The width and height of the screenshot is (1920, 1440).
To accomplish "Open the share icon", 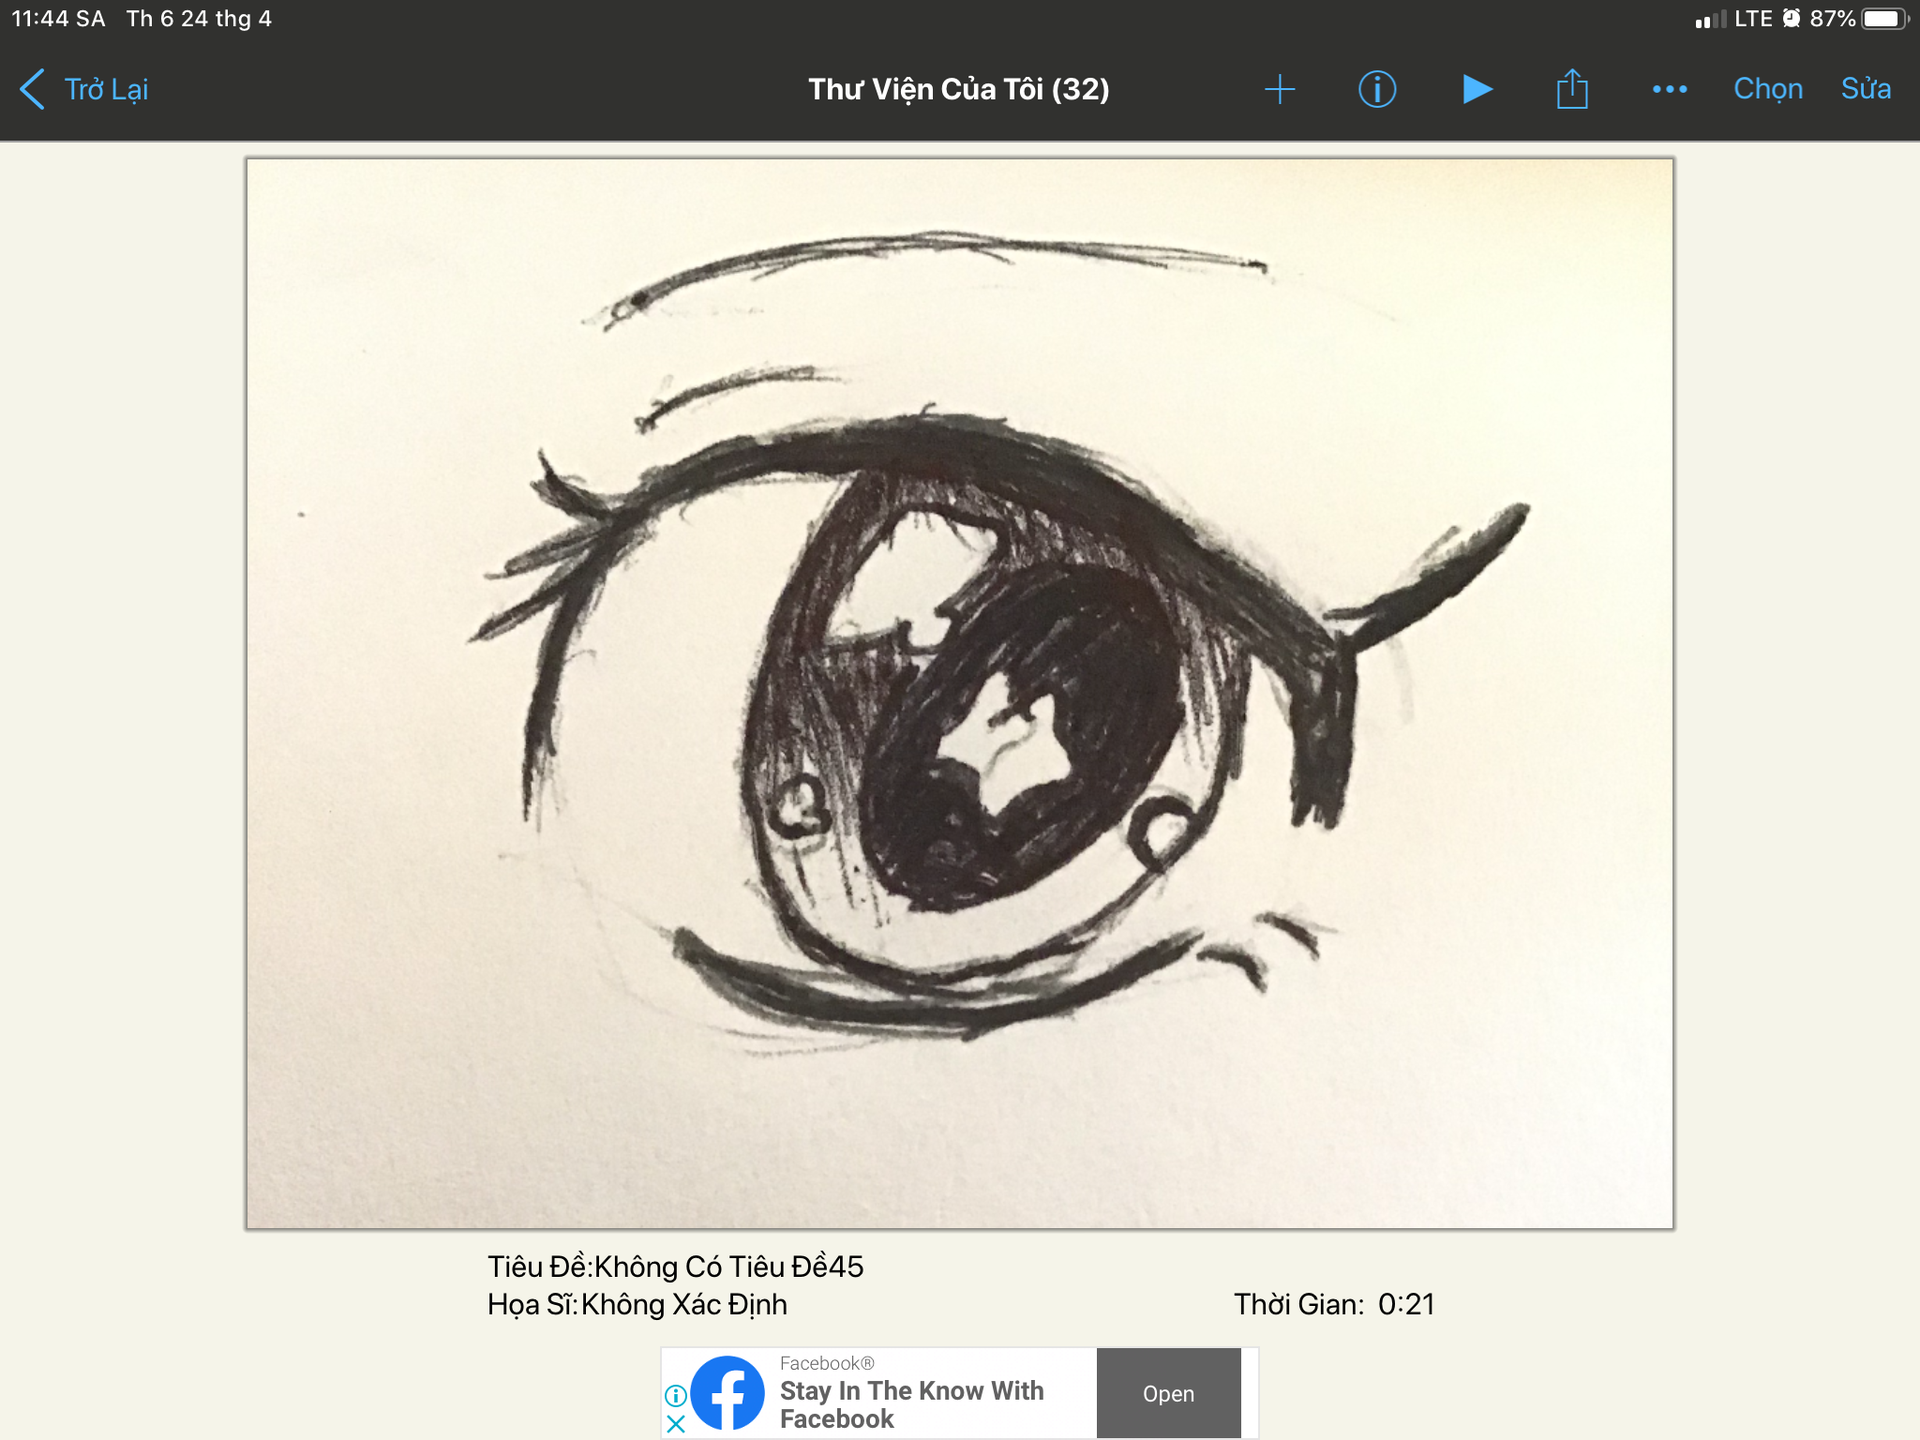I will tap(1572, 90).
